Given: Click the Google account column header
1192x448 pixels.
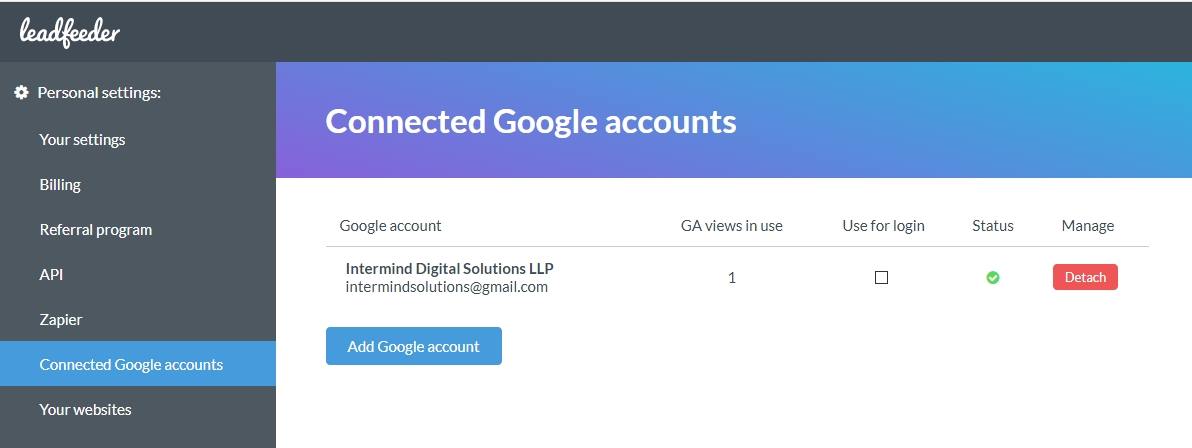Looking at the screenshot, I should click(x=390, y=225).
